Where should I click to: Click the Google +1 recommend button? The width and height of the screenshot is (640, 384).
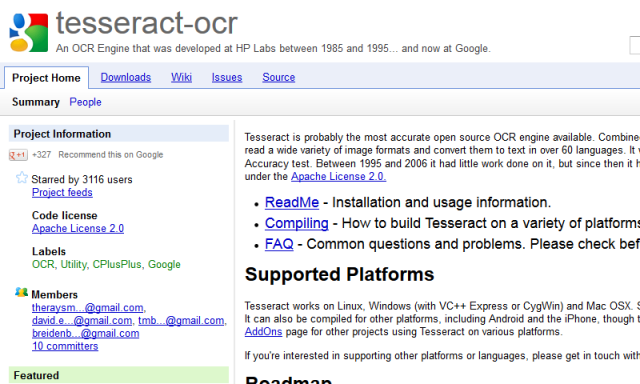[x=18, y=155]
